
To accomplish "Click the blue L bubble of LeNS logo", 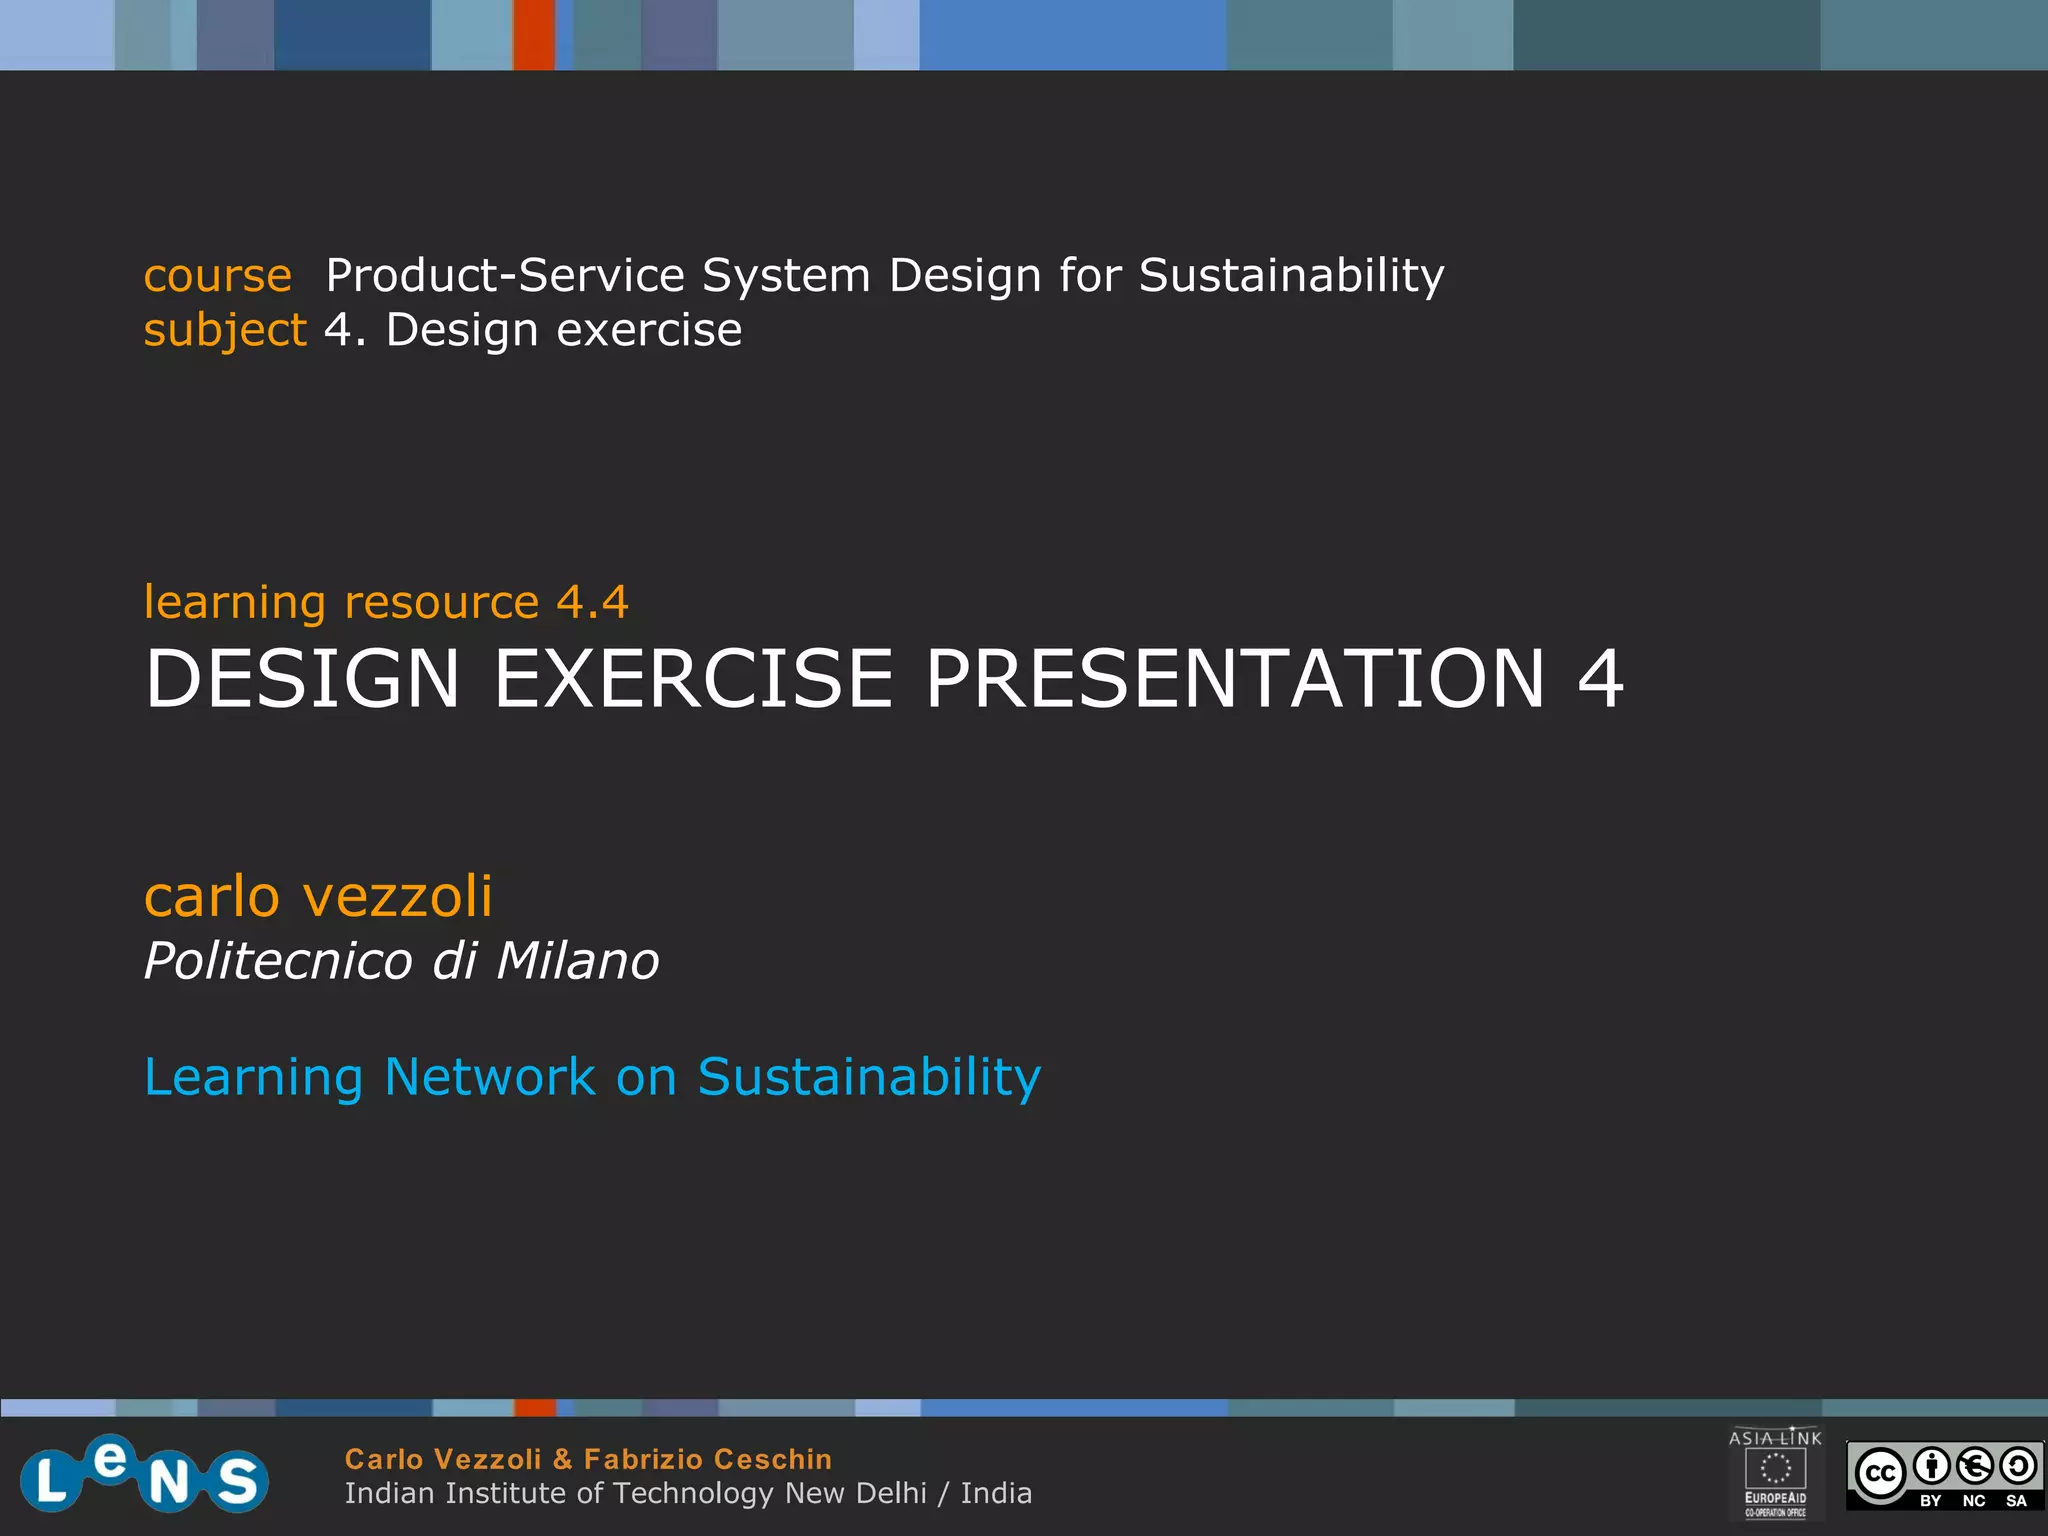I will pos(50,1481).
